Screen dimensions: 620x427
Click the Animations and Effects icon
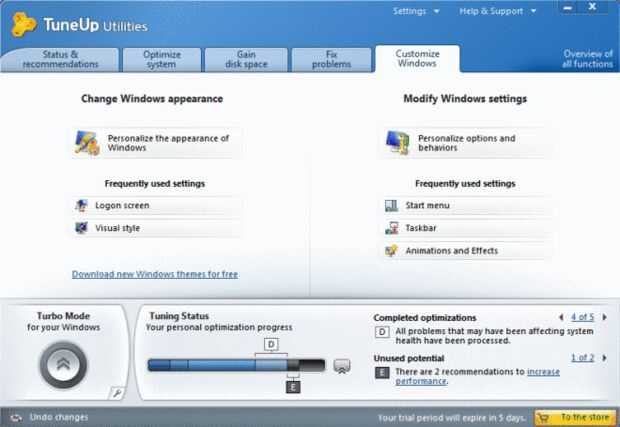[391, 251]
